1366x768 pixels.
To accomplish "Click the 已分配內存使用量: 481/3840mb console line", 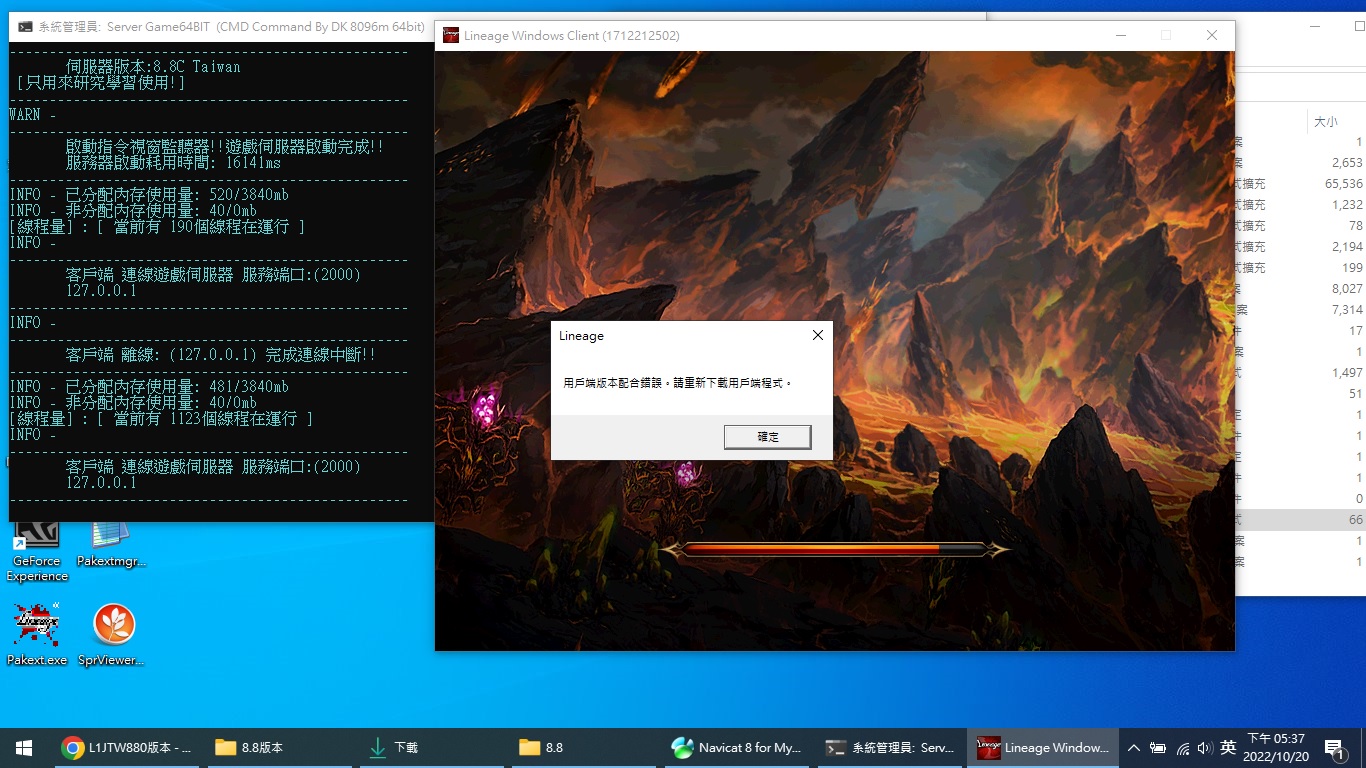I will coord(149,387).
